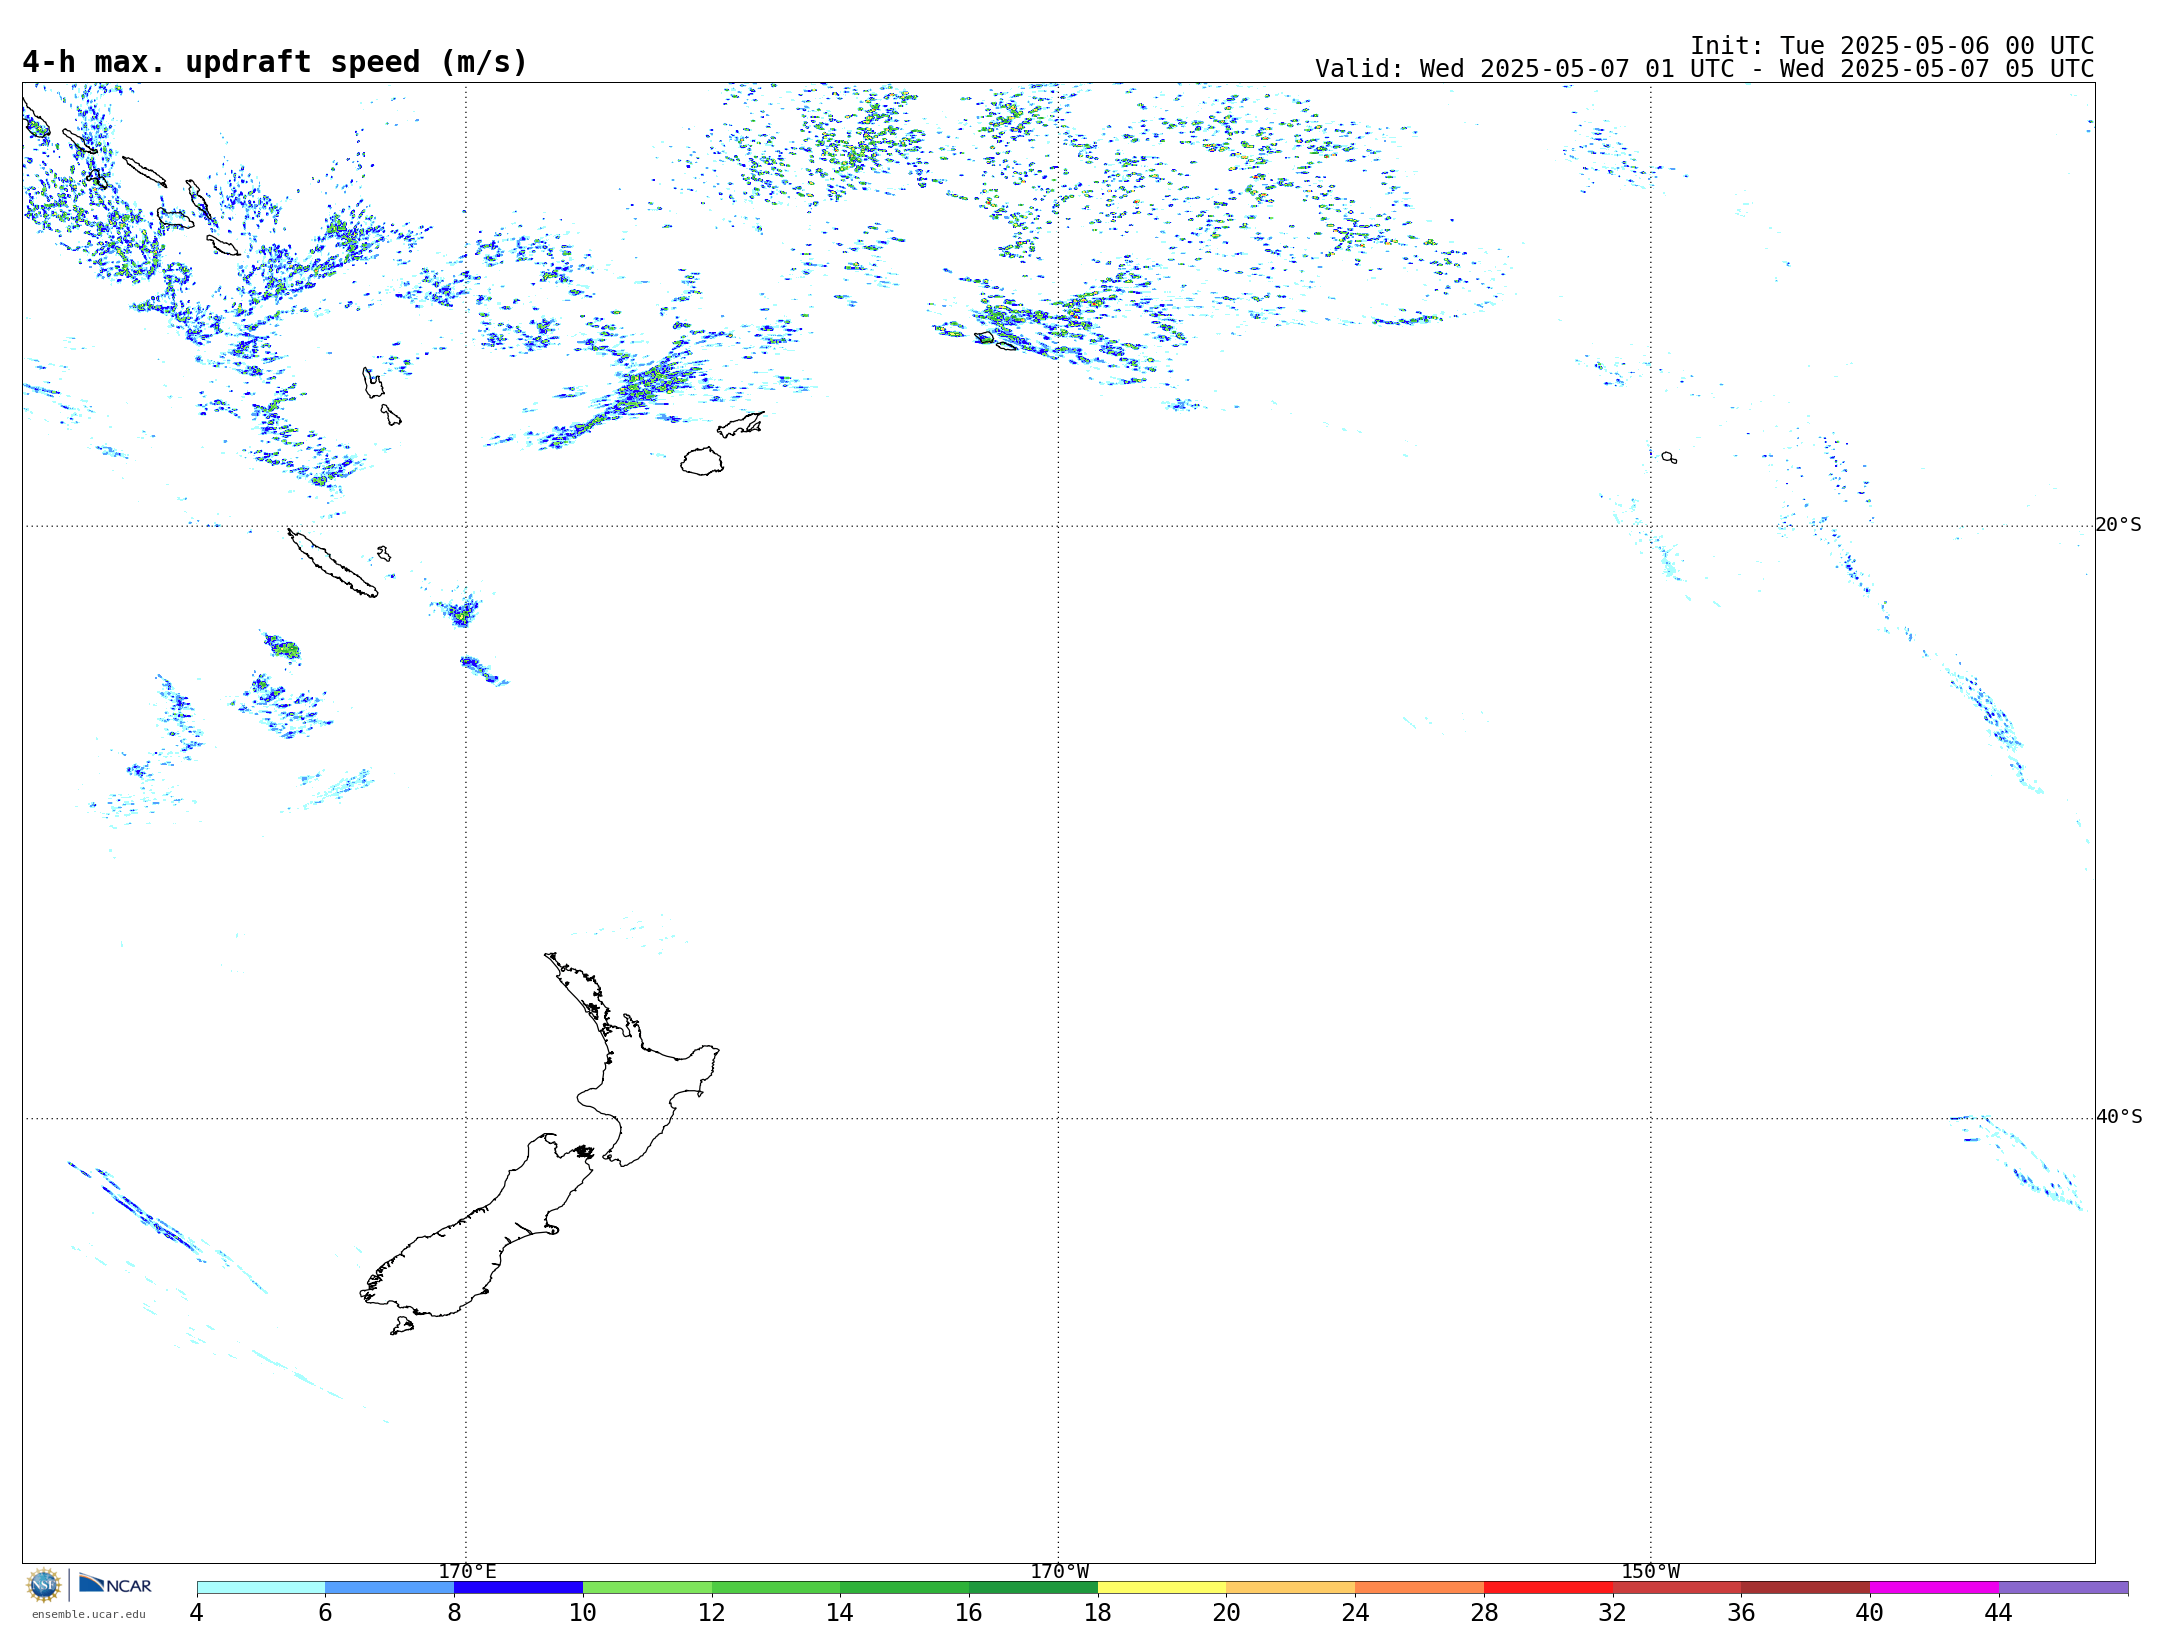Click the yellow 18–20 m/s colorbar segment
2160x1626 pixels.
coord(1161,1588)
